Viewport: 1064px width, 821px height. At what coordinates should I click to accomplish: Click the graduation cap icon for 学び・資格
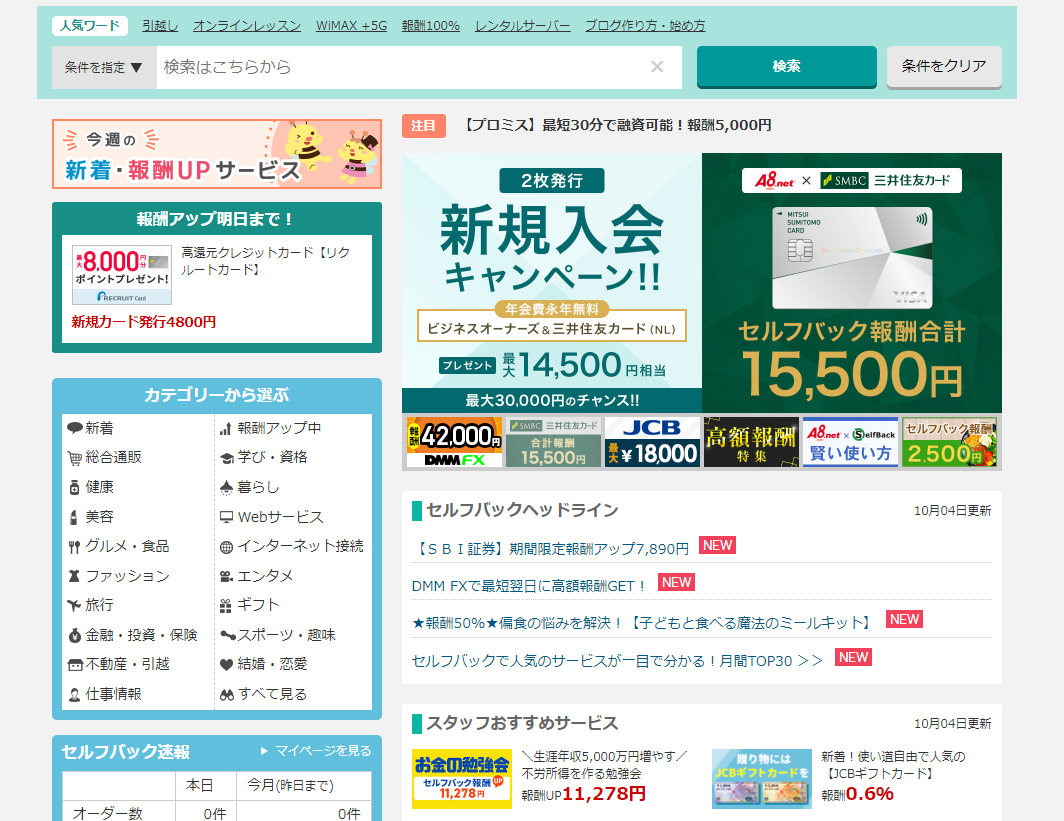click(227, 458)
